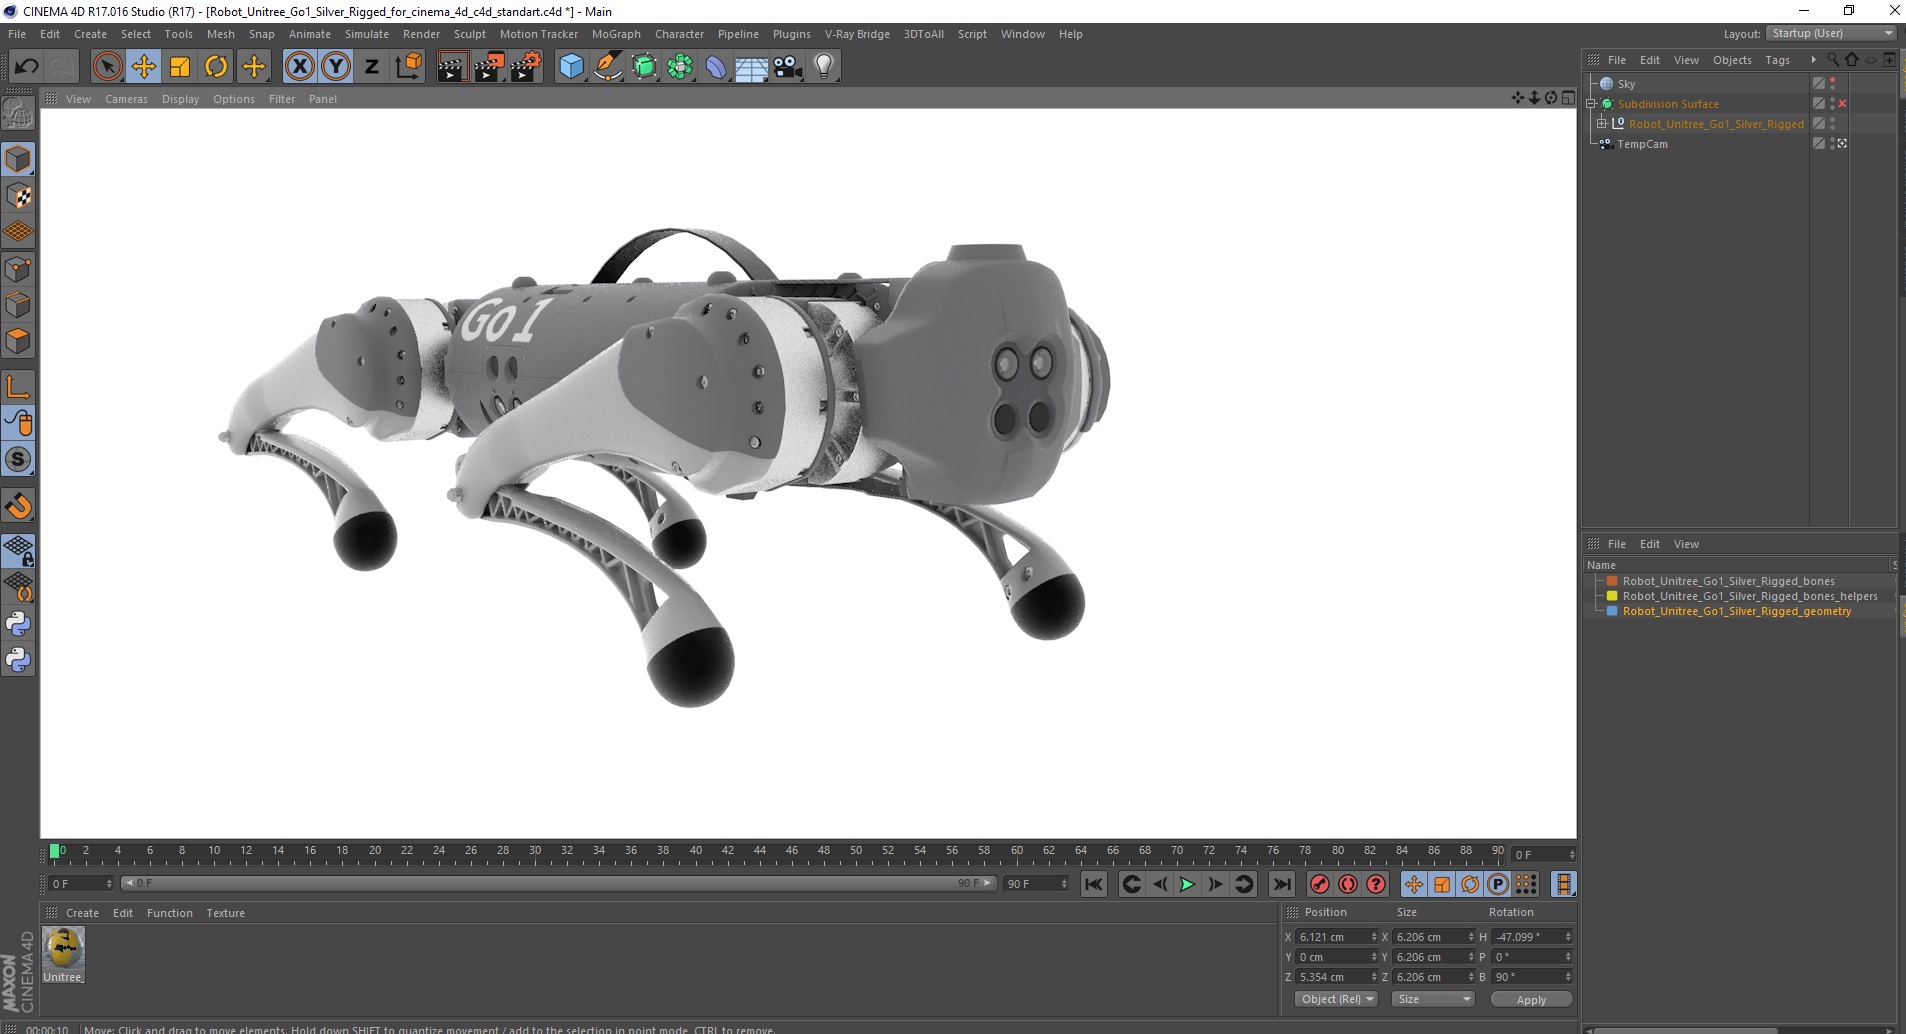Open the Size mode dropdown
Screen dimensions: 1906x1034
pos(1434,999)
